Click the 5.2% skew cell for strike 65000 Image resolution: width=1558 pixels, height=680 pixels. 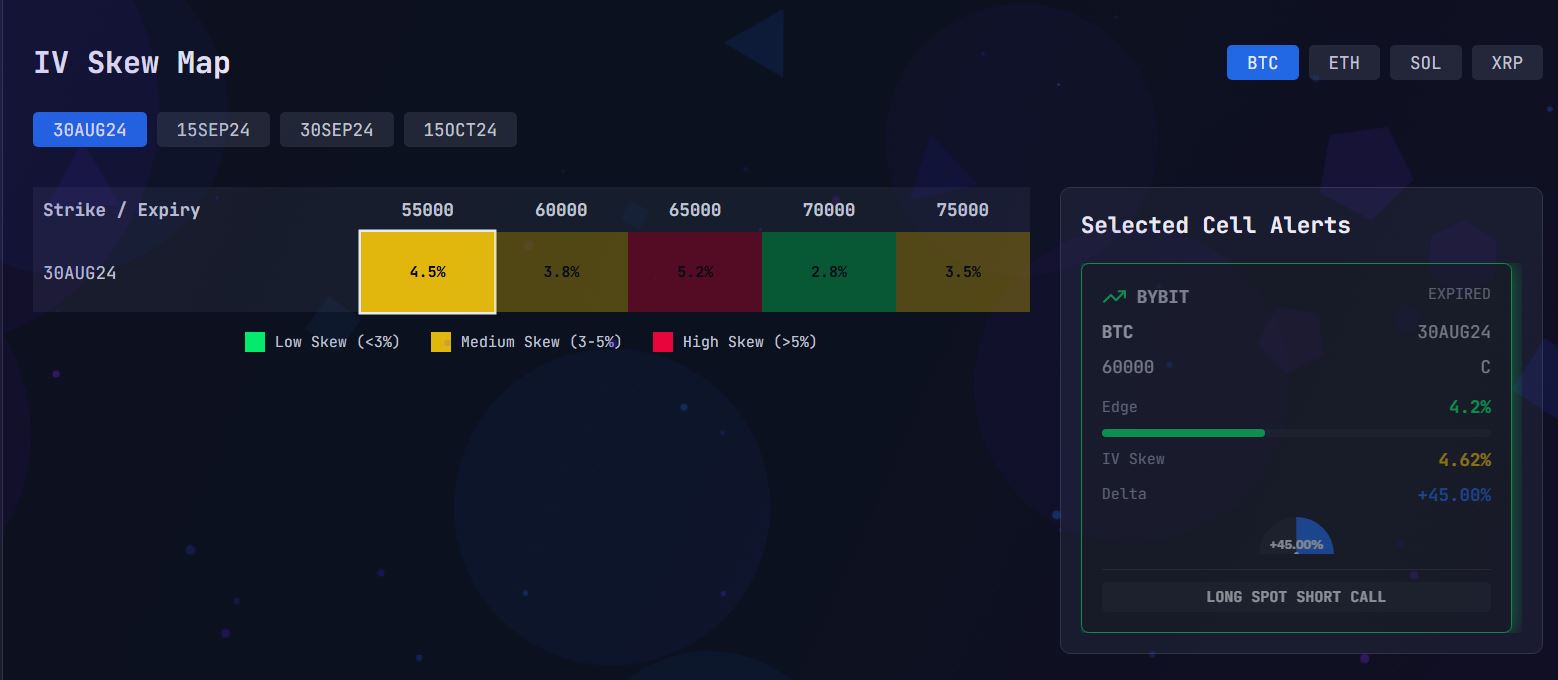695,272
